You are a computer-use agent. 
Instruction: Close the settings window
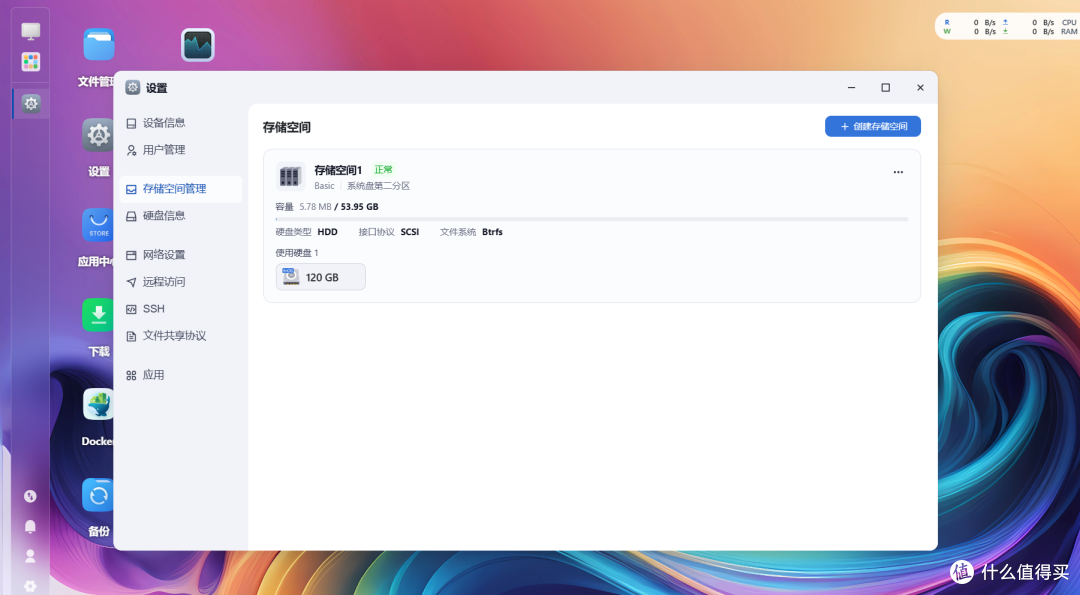pyautogui.click(x=920, y=87)
